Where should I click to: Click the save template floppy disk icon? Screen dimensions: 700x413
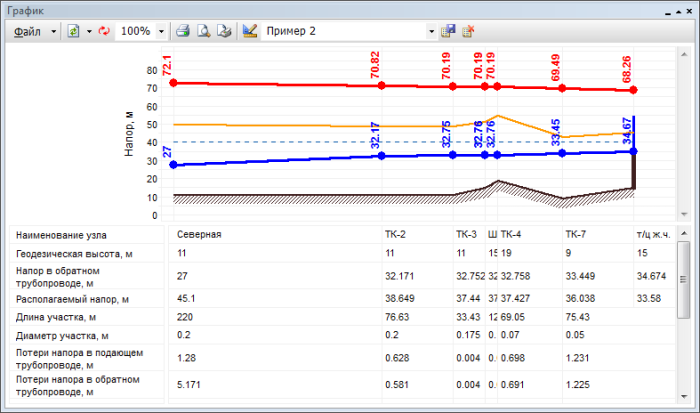click(x=449, y=31)
